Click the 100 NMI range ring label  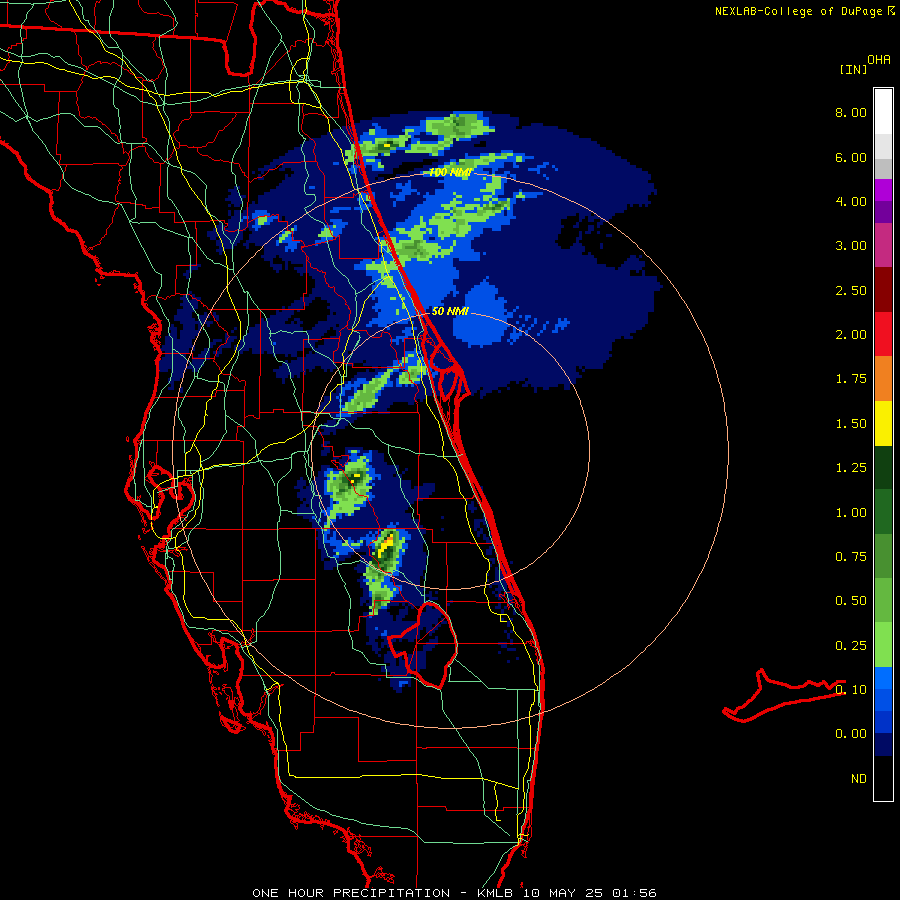coord(450,172)
